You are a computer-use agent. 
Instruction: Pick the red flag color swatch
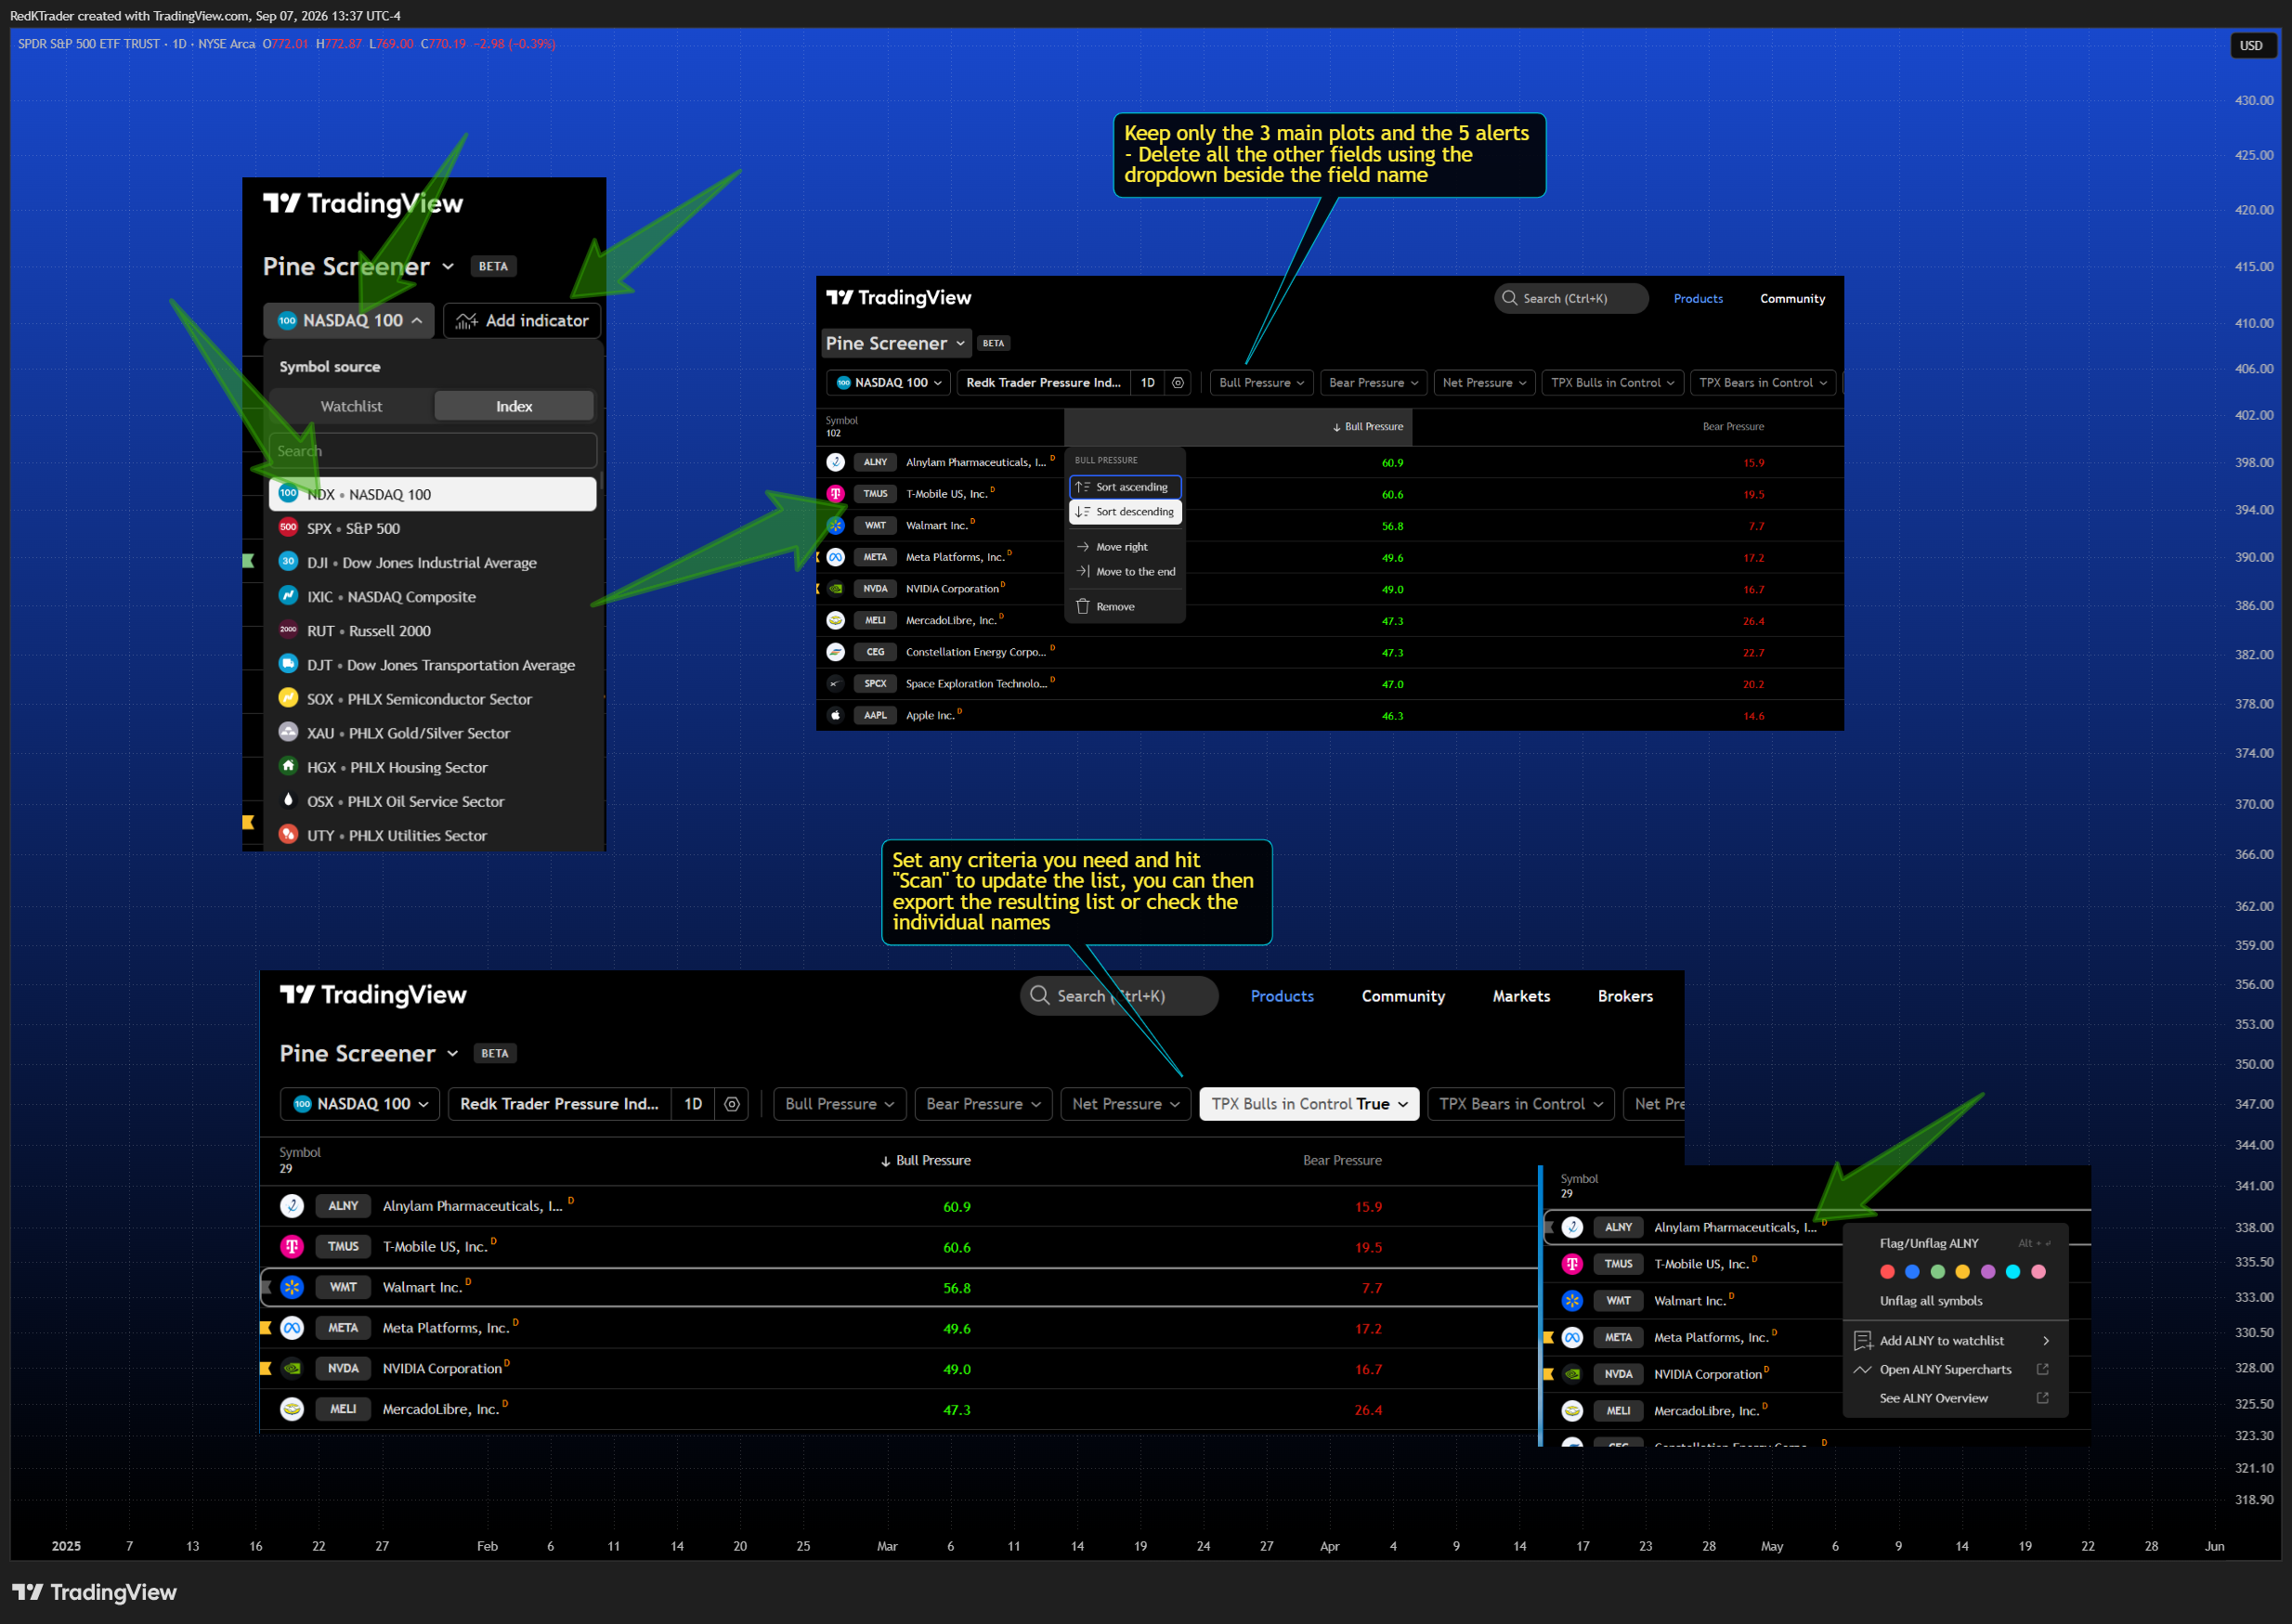tap(1887, 1272)
